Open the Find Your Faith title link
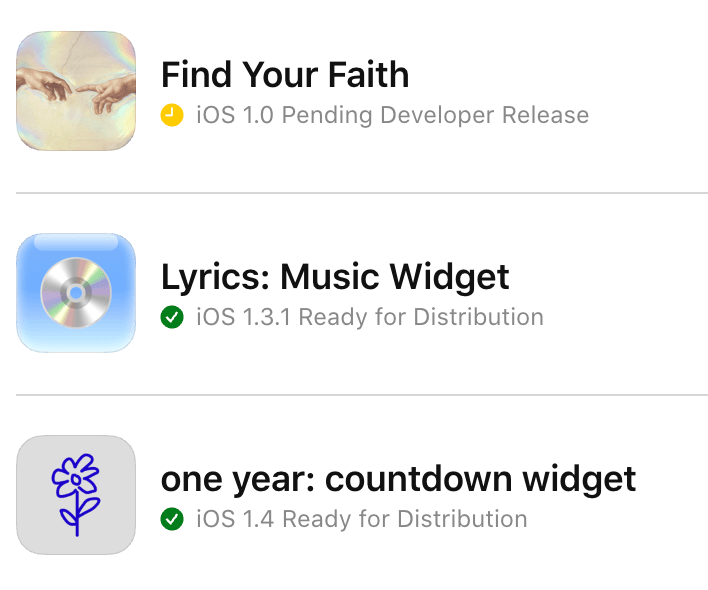 pyautogui.click(x=285, y=75)
